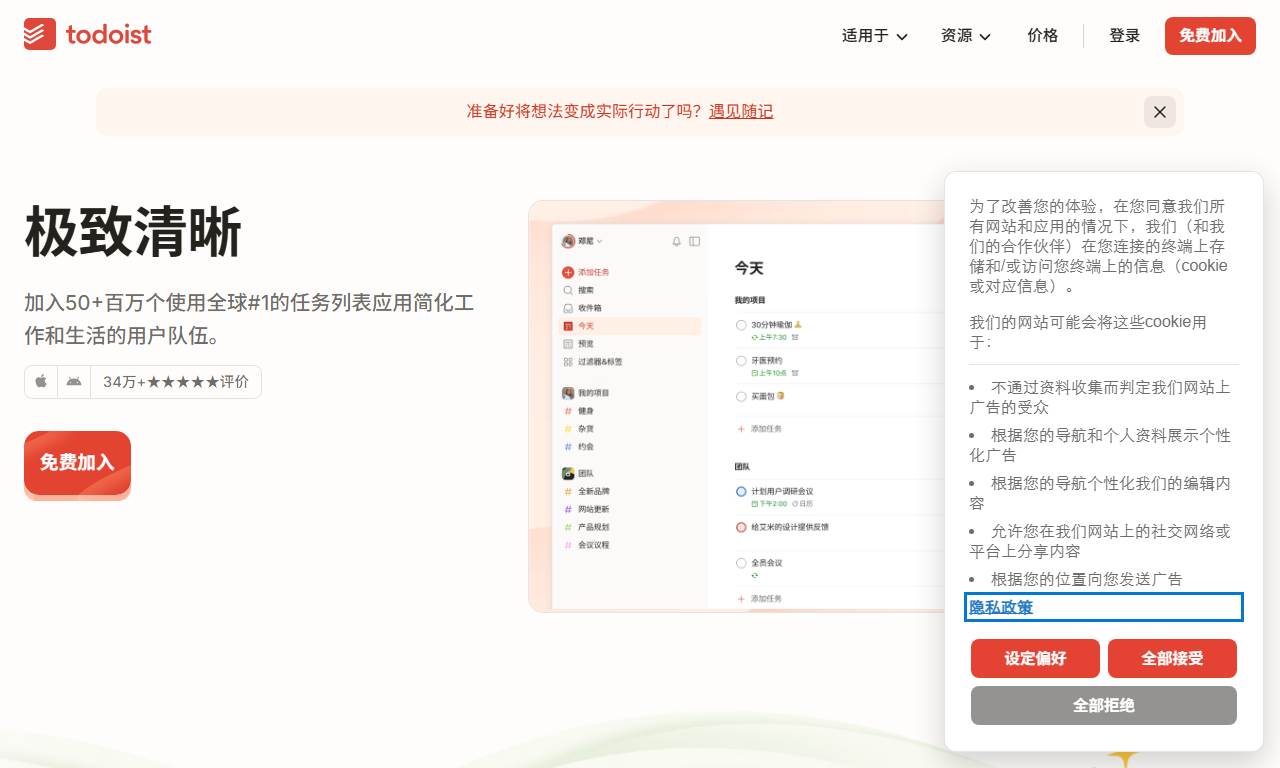This screenshot has height=768, width=1280.
Task: Click the Android platform icon
Action: (74, 382)
